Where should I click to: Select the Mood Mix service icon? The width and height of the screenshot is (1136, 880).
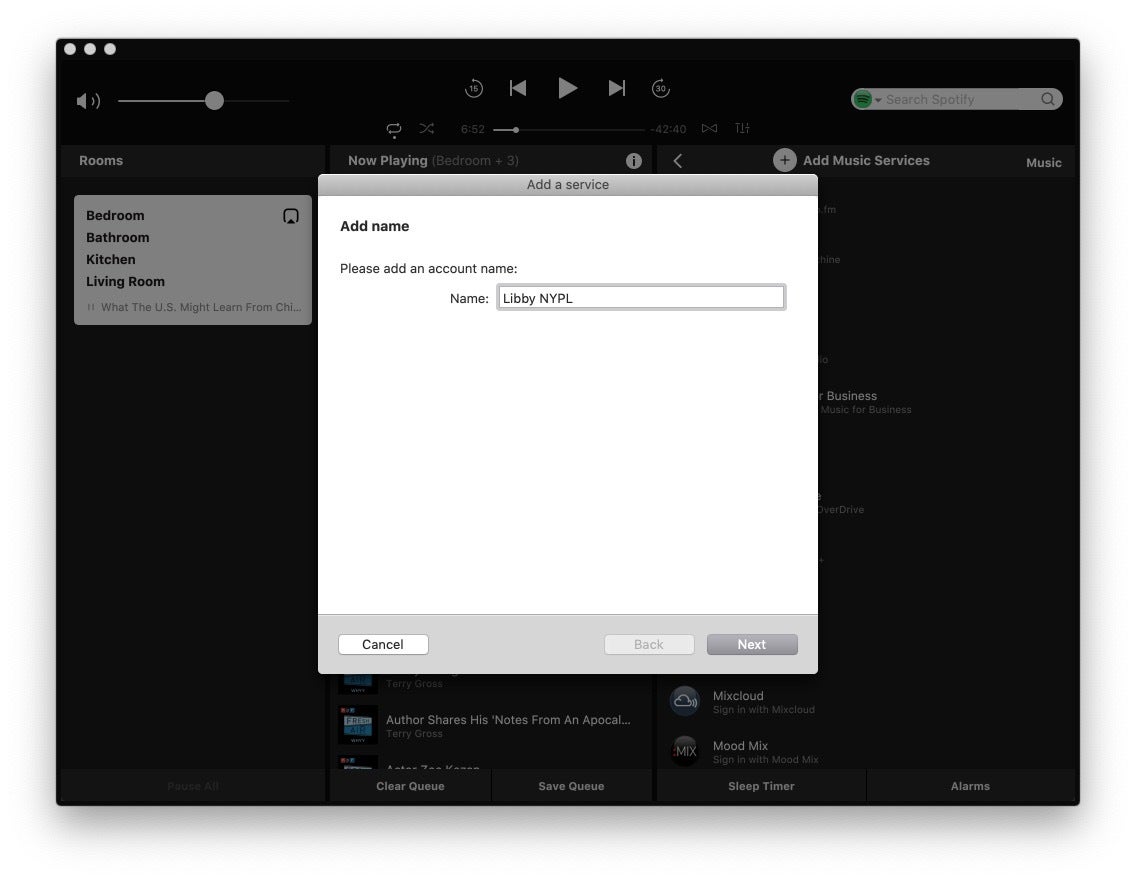[x=685, y=751]
